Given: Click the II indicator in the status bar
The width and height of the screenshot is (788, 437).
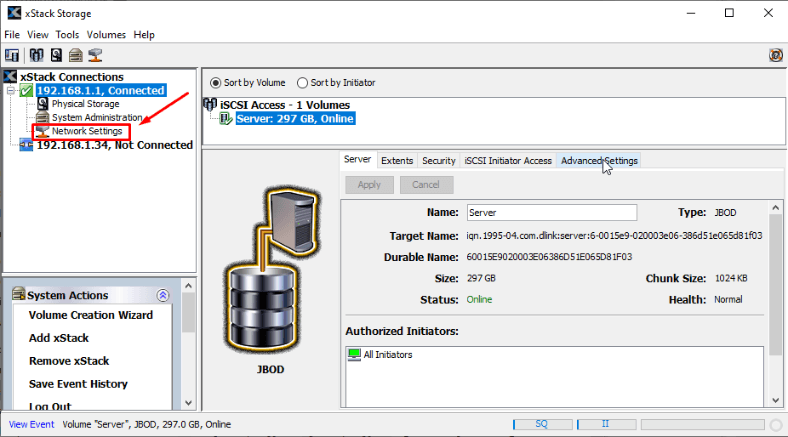Looking at the screenshot, I should tap(605, 424).
